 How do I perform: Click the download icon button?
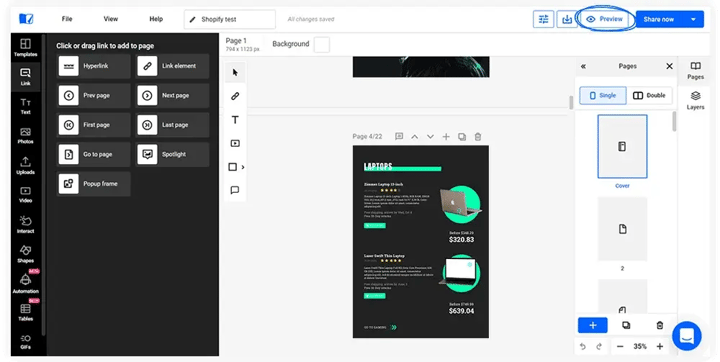567,19
